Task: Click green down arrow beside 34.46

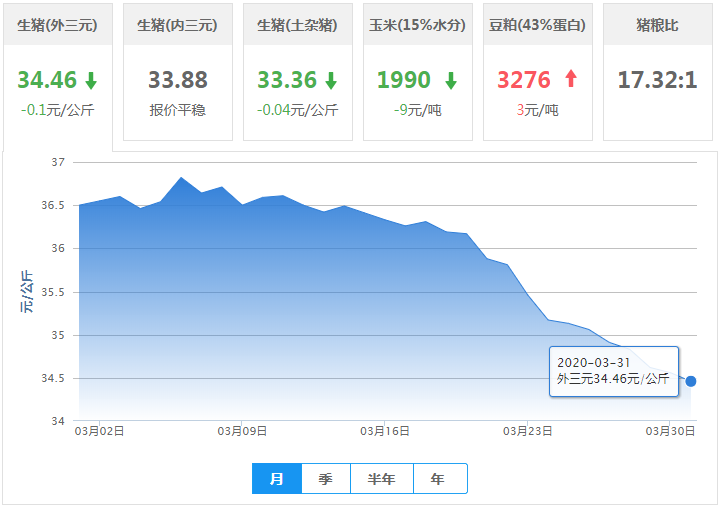Action: pyautogui.click(x=91, y=81)
